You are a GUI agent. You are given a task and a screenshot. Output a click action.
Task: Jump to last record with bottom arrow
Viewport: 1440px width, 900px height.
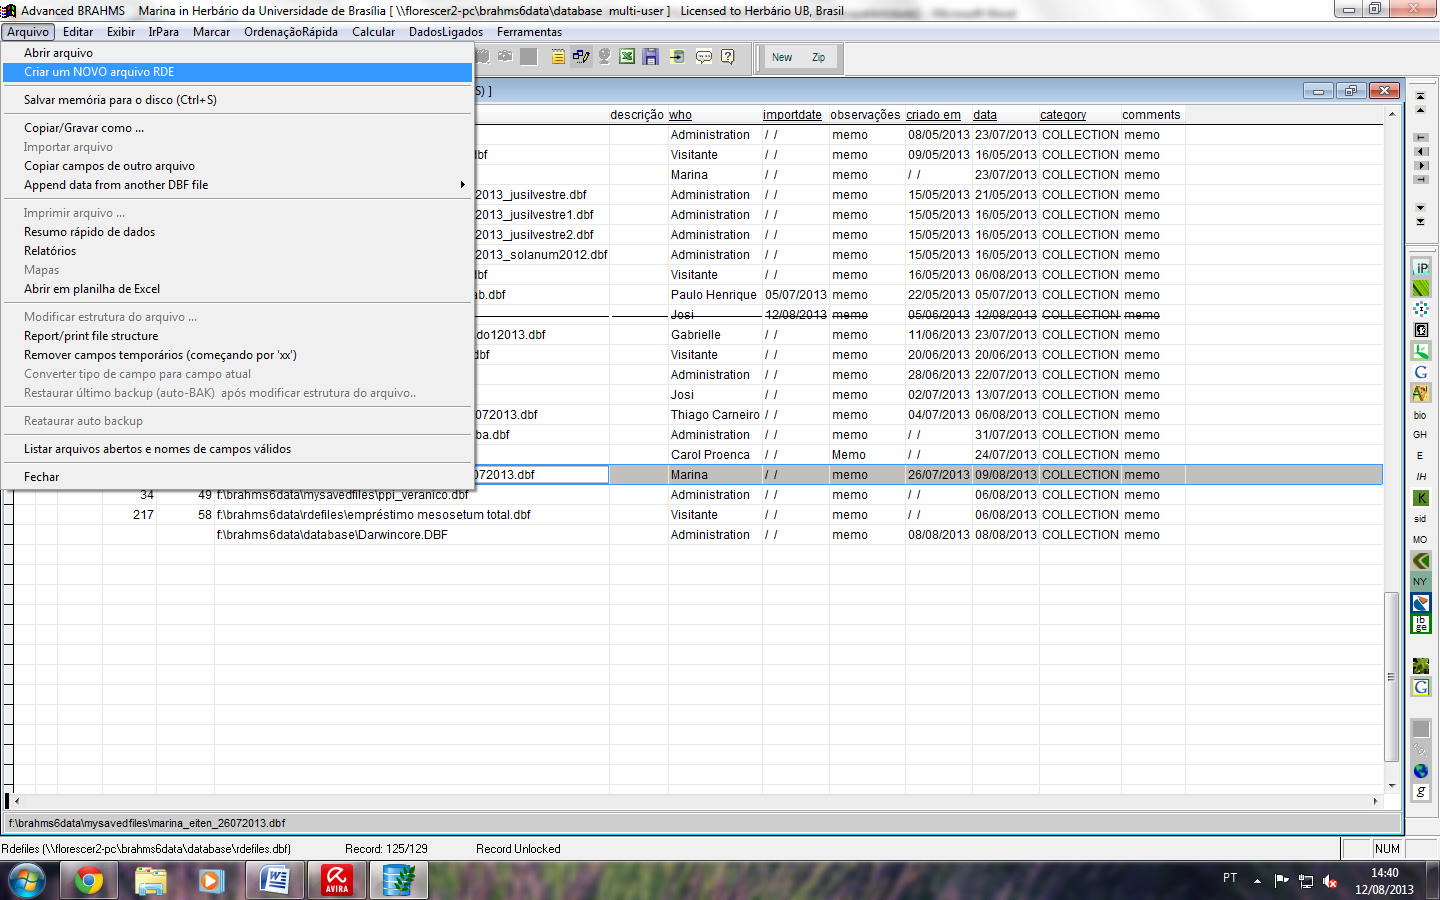pos(1420,221)
